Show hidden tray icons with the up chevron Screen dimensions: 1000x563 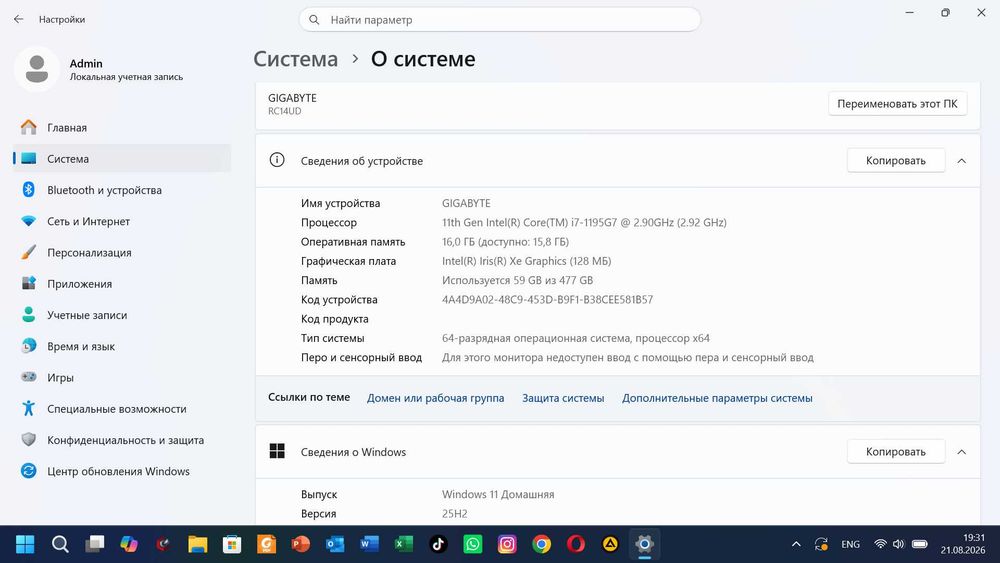[x=796, y=544]
